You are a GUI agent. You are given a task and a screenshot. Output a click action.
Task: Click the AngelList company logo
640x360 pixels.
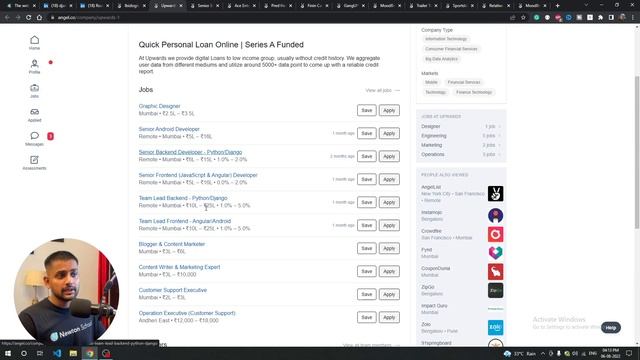click(496, 193)
